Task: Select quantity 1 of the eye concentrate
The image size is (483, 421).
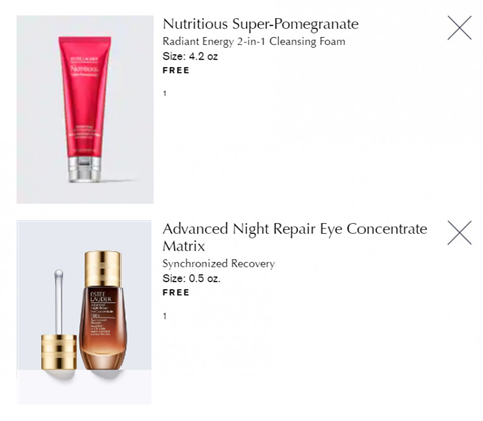Action: [x=165, y=316]
